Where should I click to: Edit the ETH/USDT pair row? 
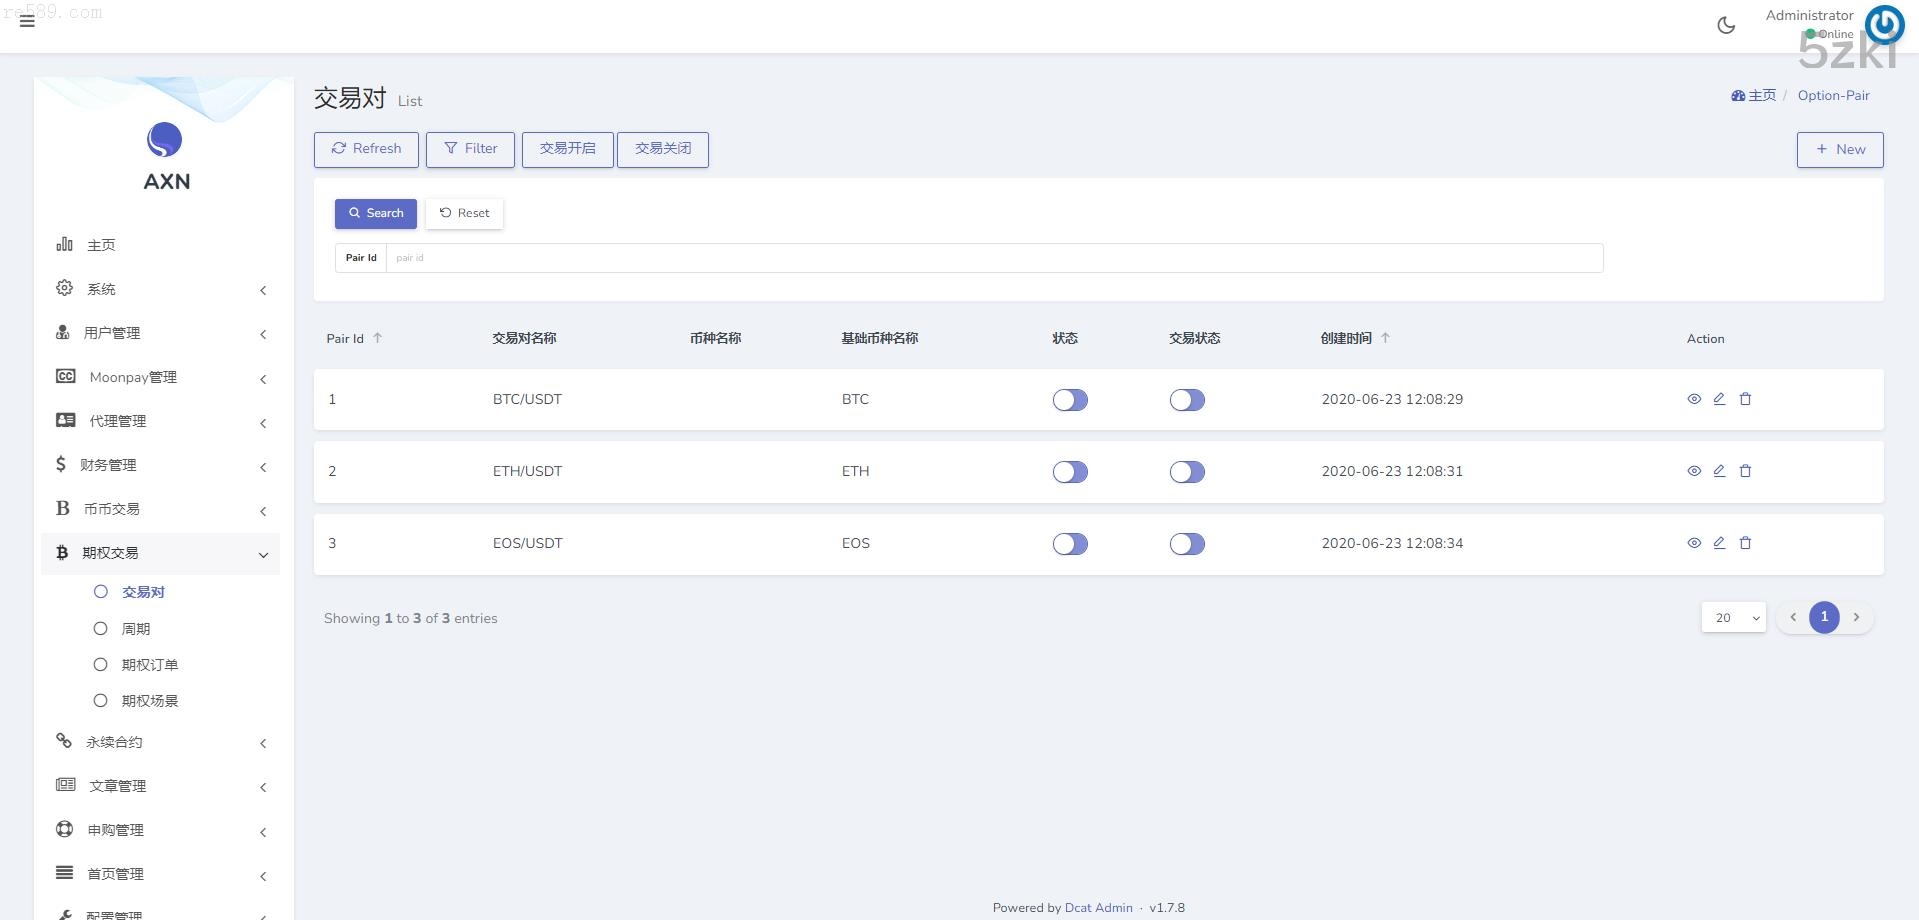click(1719, 471)
